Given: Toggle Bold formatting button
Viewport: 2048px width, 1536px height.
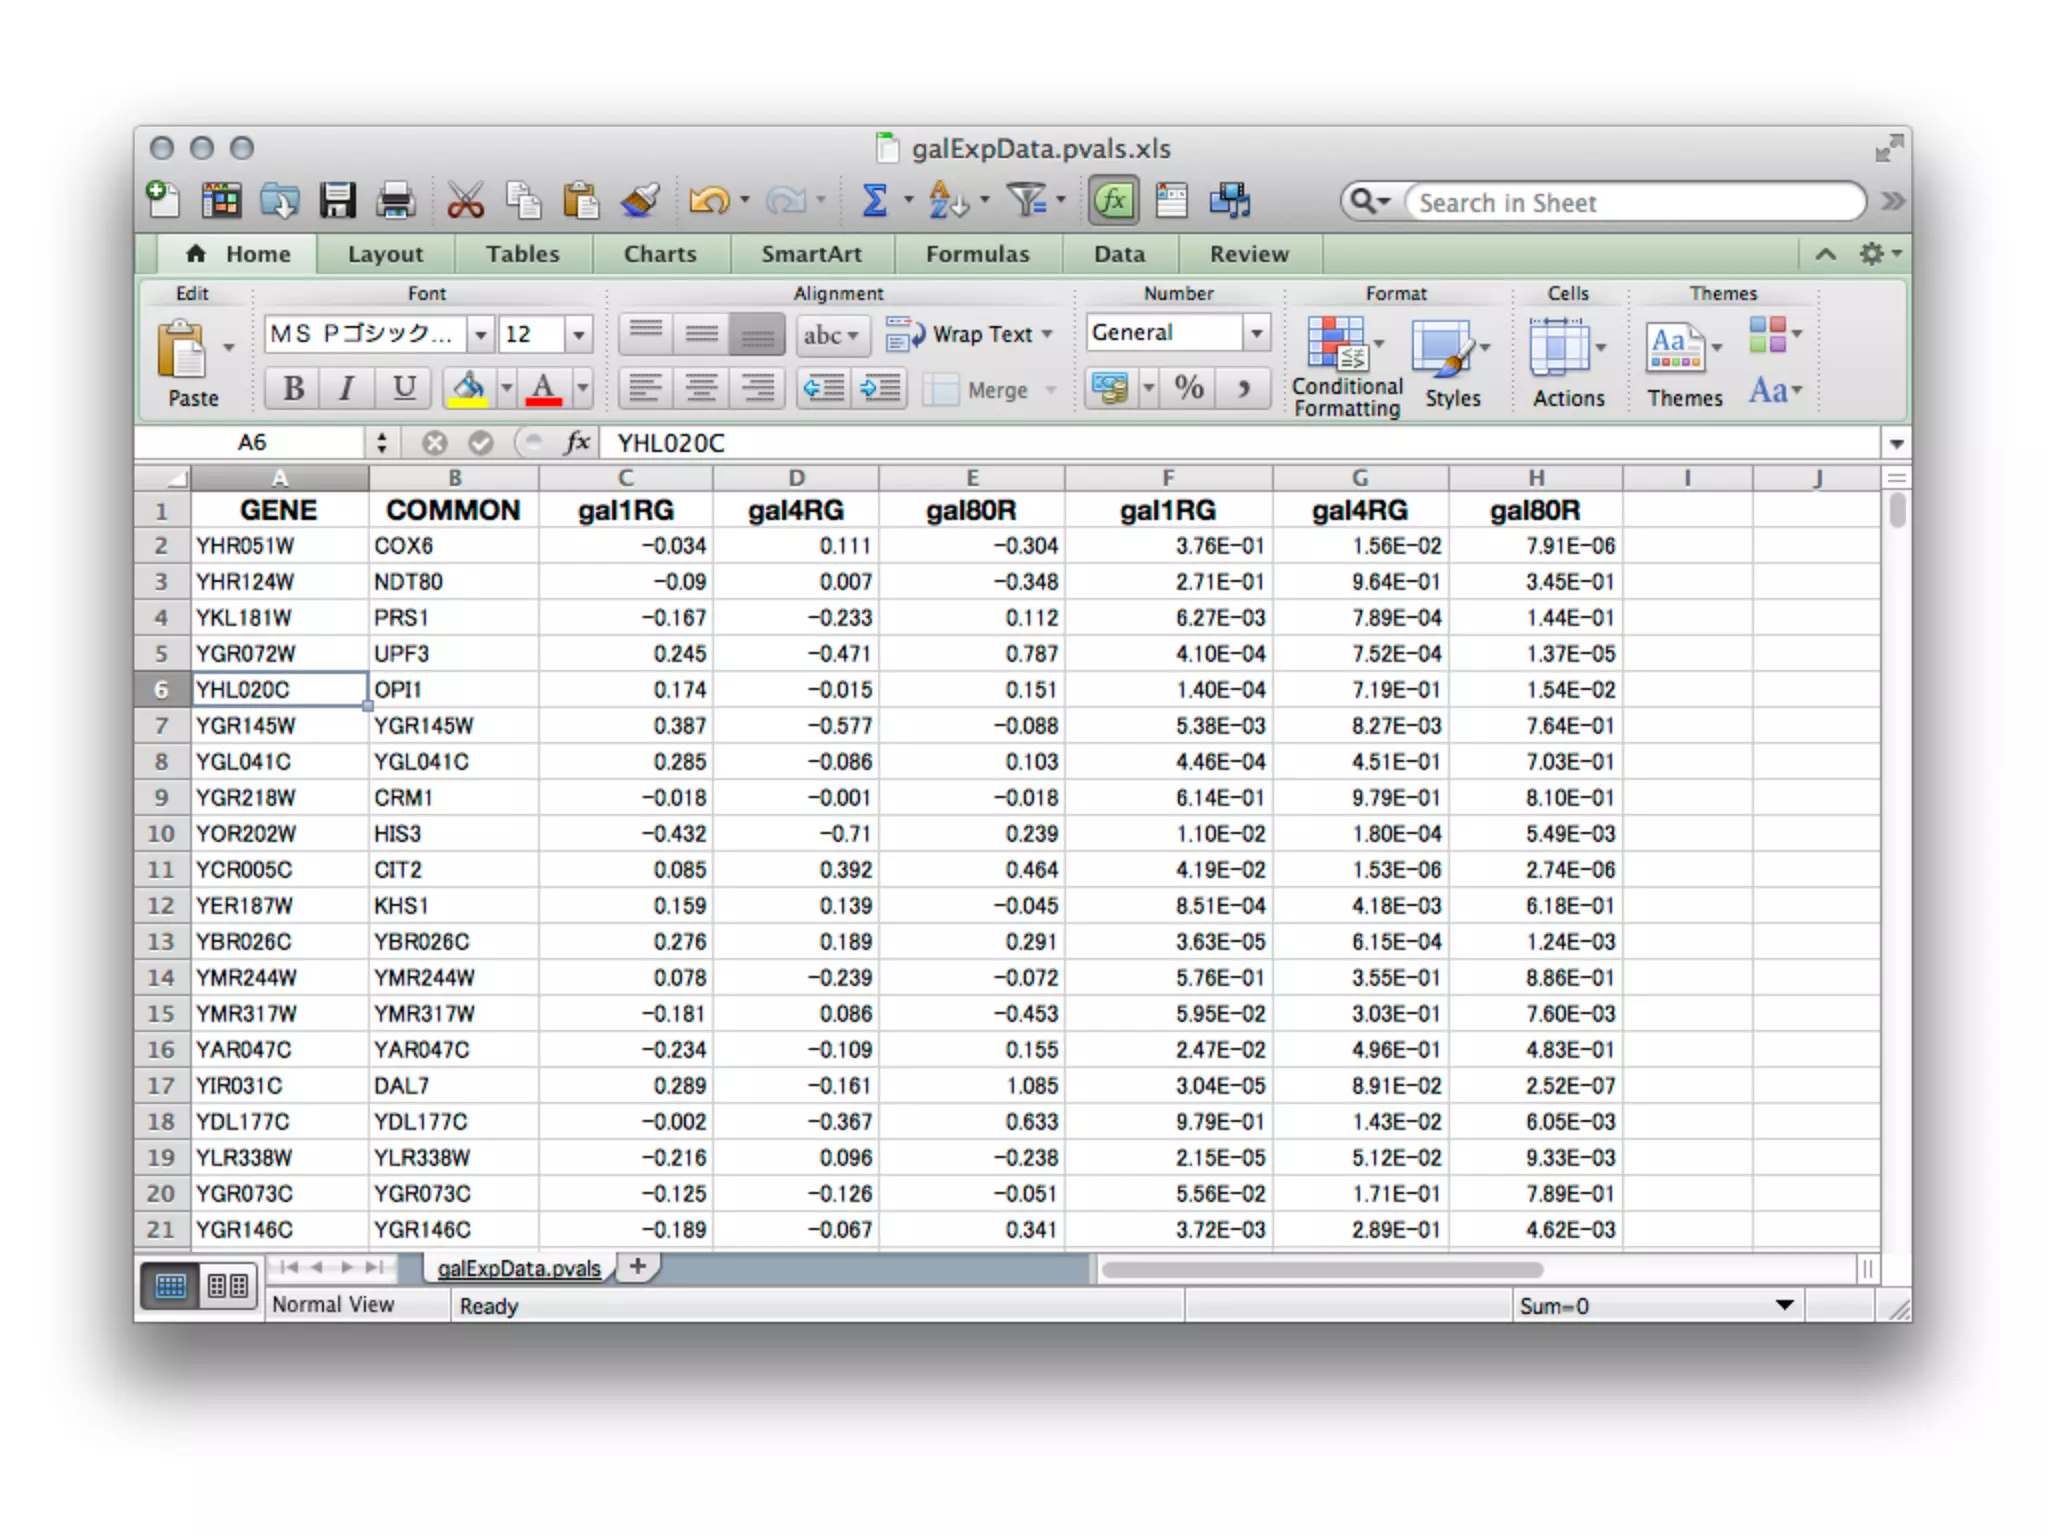Looking at the screenshot, I should pyautogui.click(x=293, y=389).
